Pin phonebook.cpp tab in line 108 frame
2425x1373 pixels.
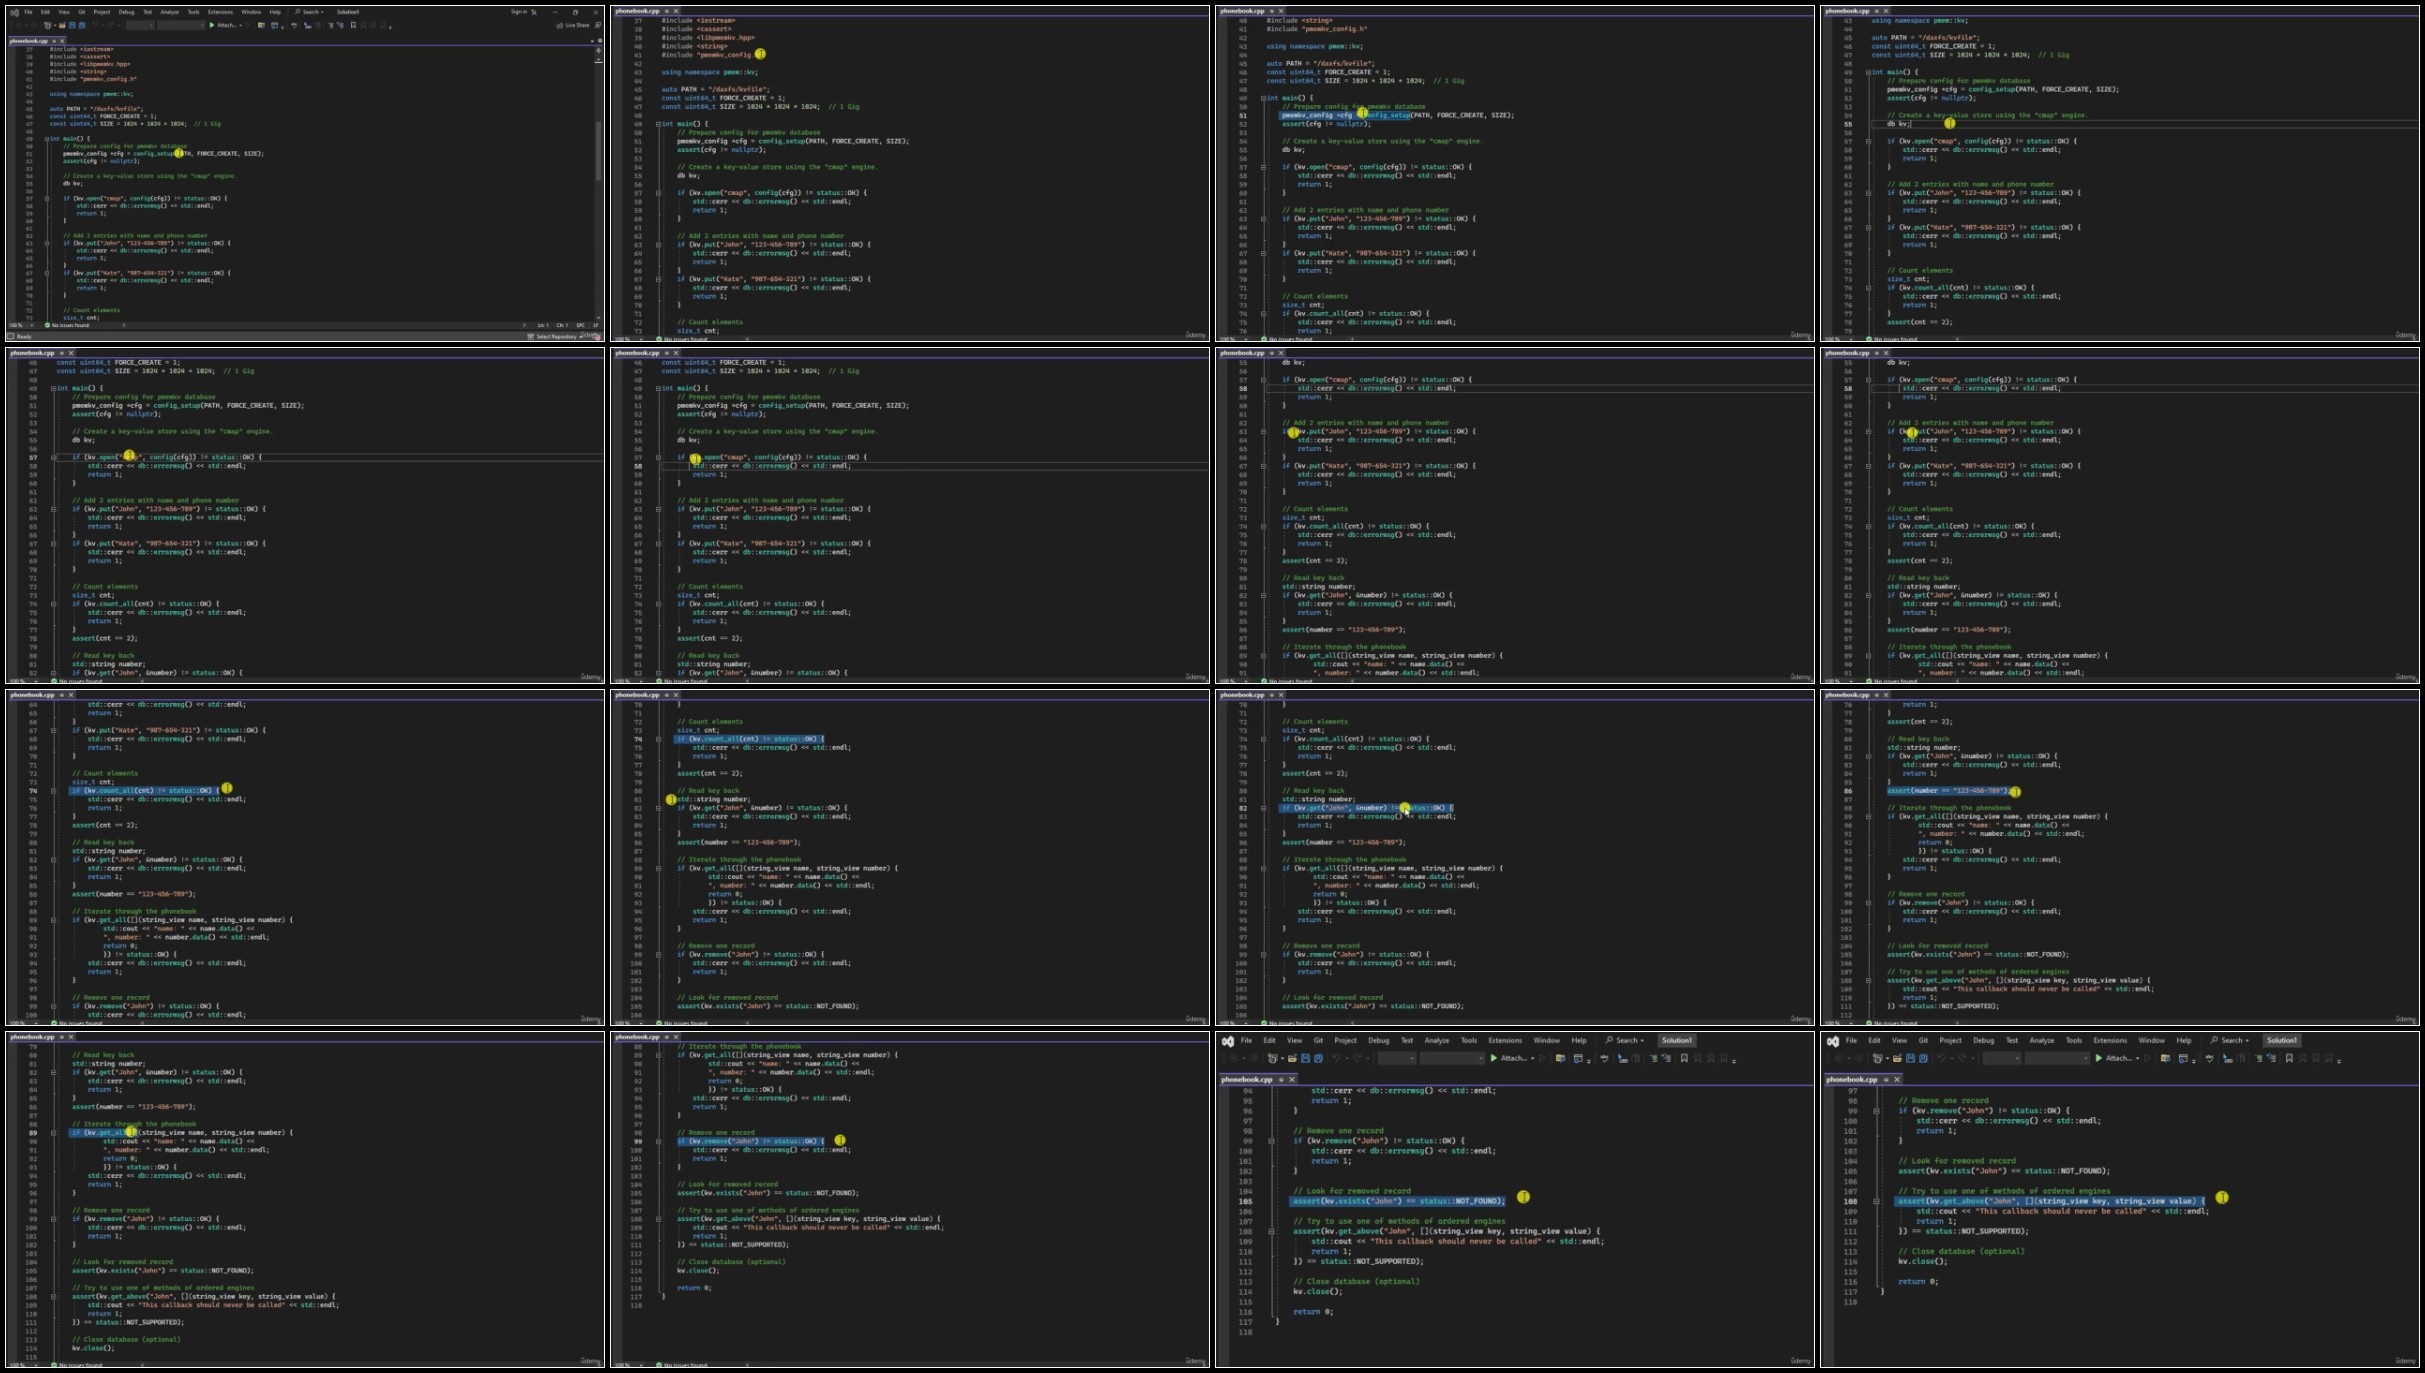[x=1886, y=1080]
